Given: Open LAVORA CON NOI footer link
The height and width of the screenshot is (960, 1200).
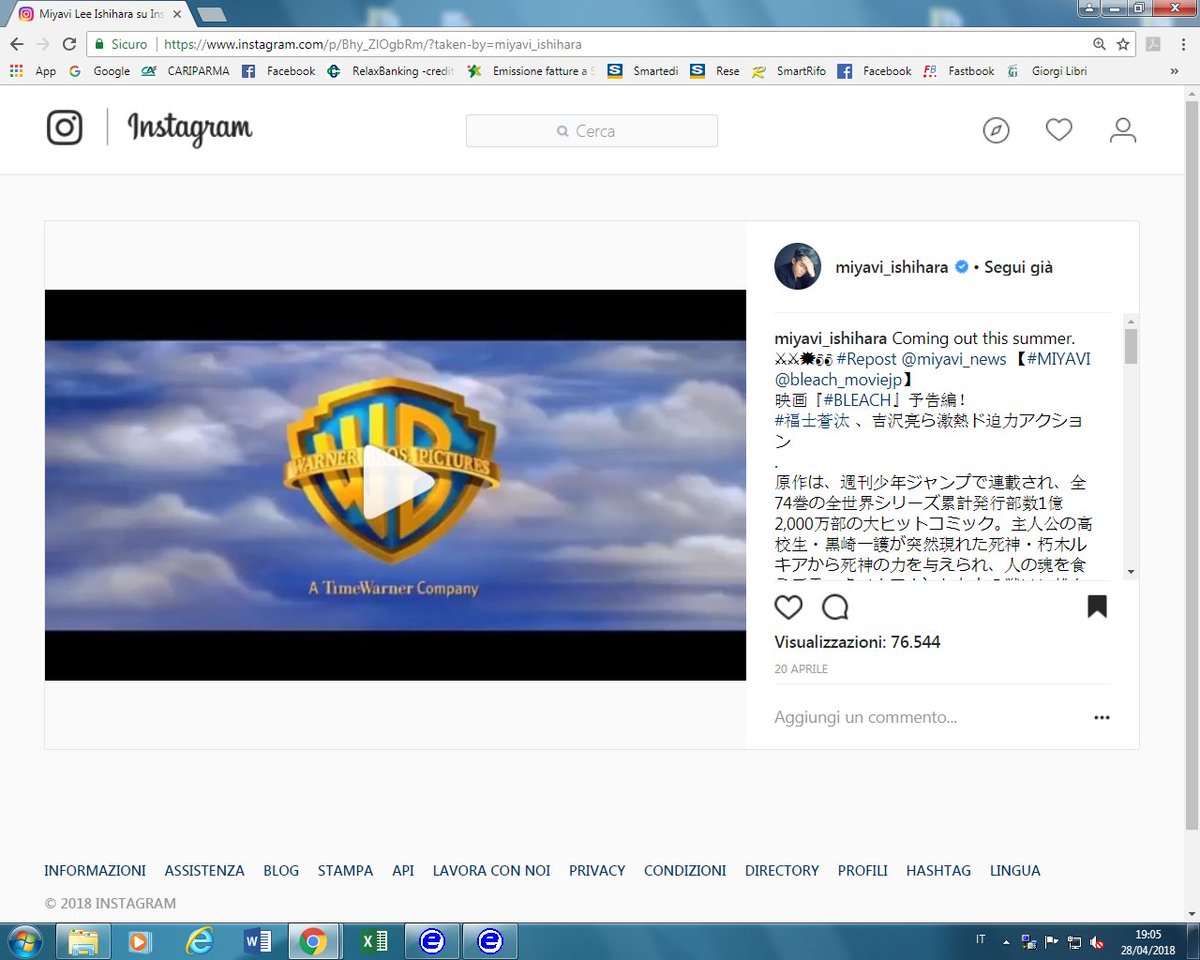Looking at the screenshot, I should pos(492,871).
